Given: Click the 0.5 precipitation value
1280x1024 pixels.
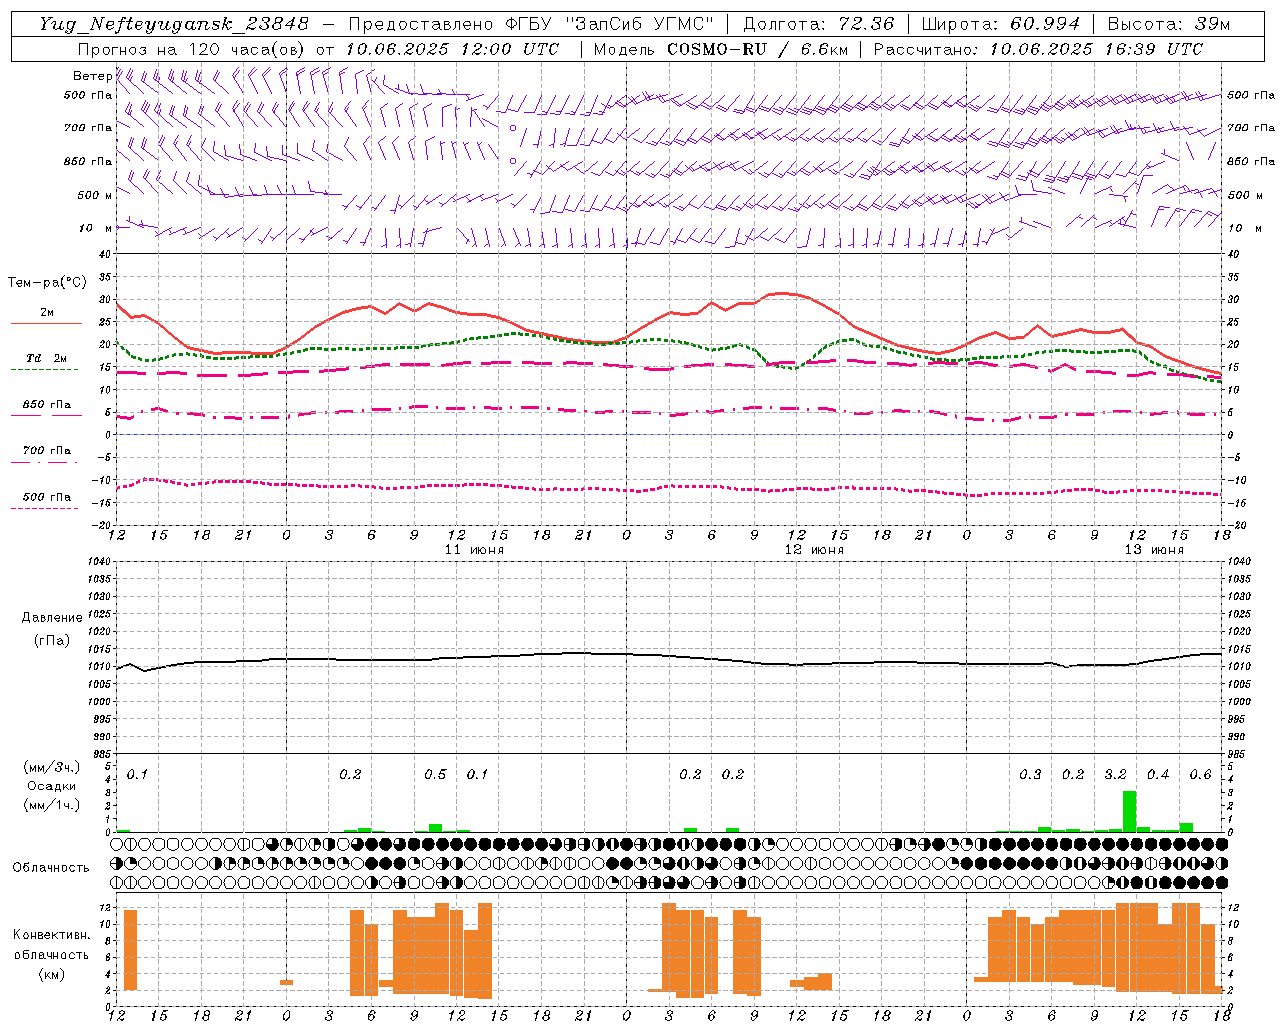Looking at the screenshot, I should click(x=435, y=774).
